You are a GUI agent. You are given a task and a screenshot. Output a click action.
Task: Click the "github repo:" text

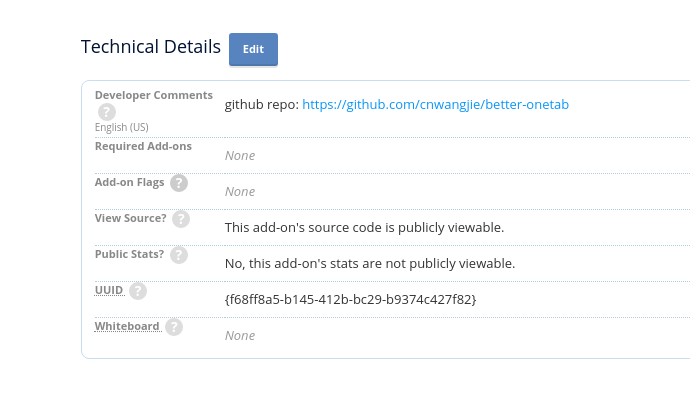[x=262, y=105]
